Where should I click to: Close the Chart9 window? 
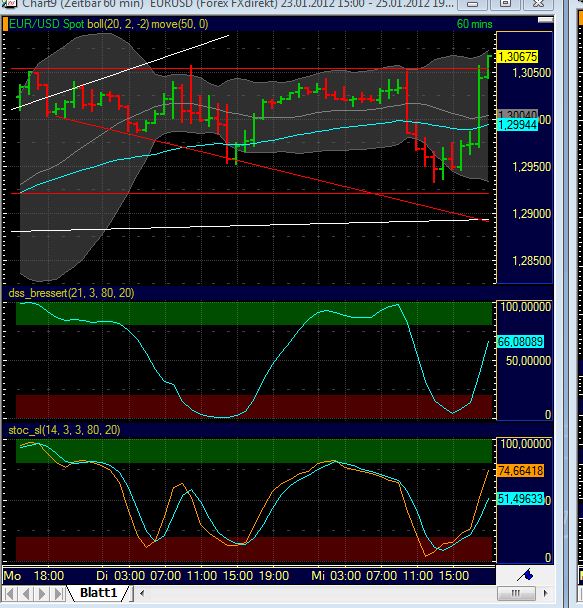tap(538, 4)
